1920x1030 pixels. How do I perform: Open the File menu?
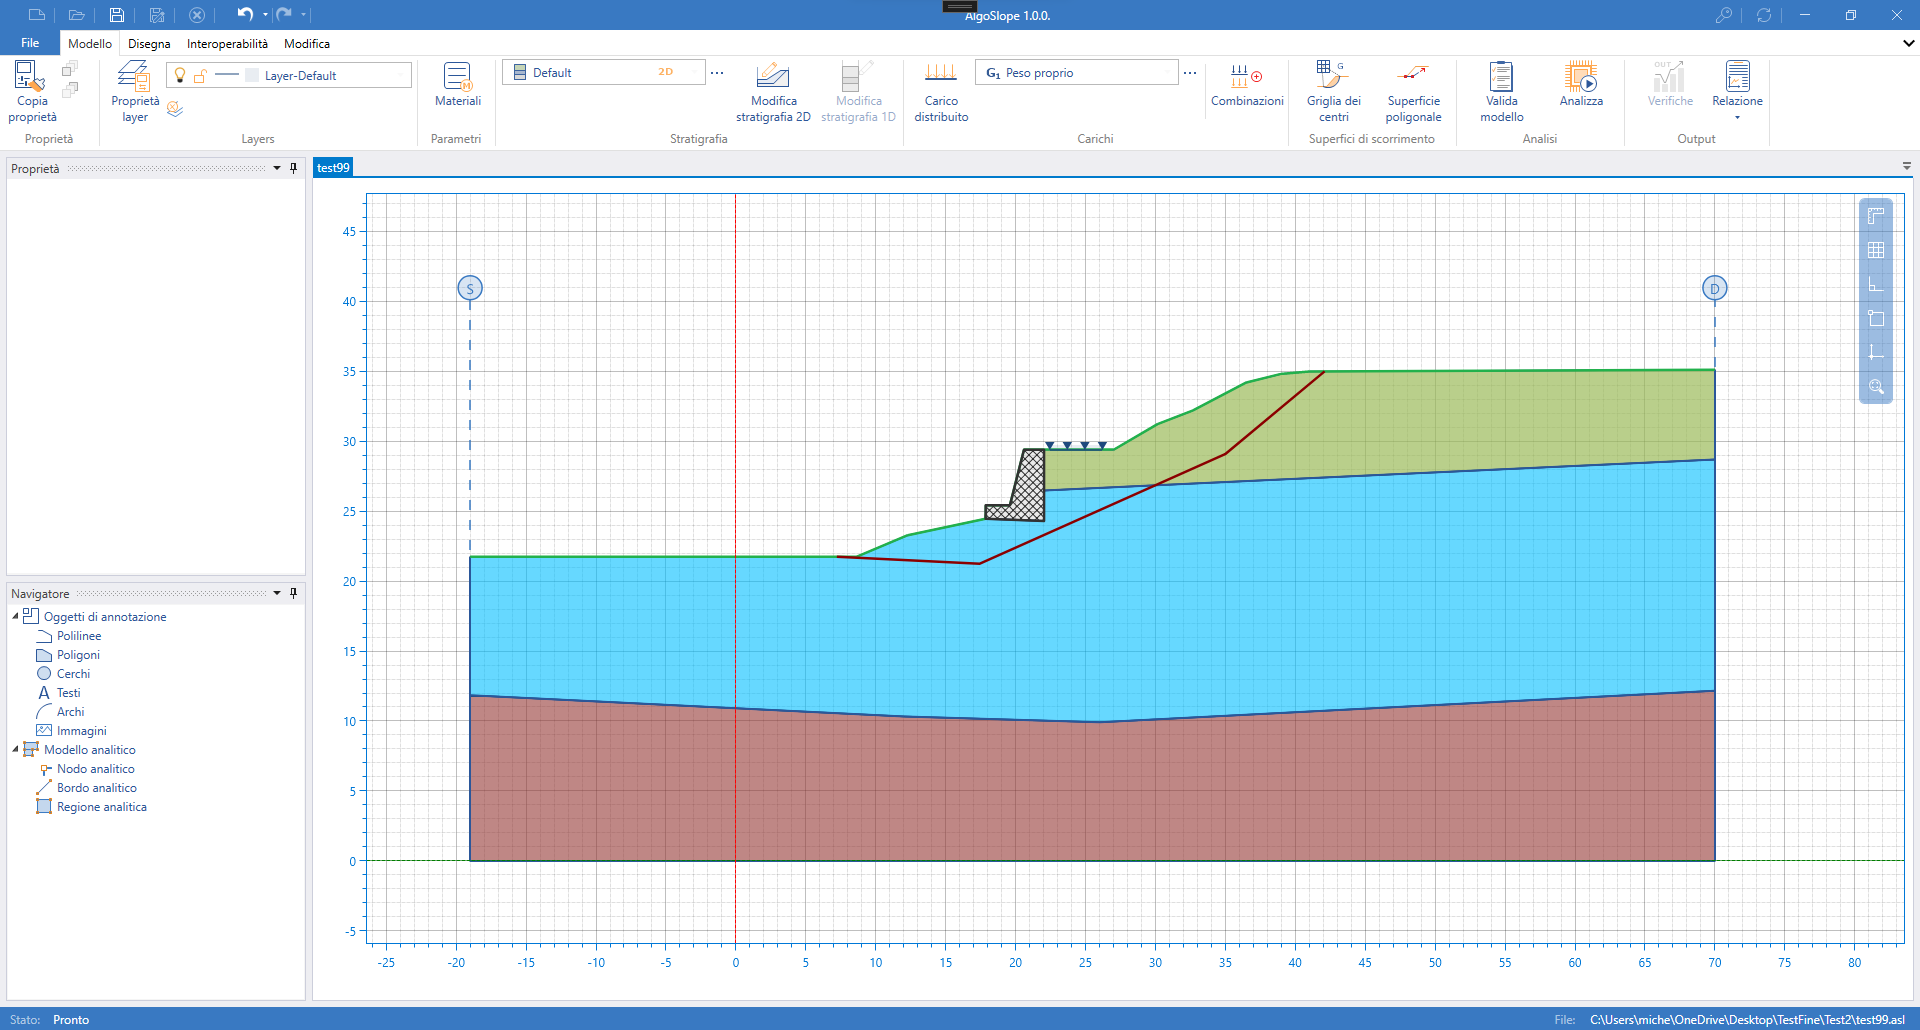(30, 43)
